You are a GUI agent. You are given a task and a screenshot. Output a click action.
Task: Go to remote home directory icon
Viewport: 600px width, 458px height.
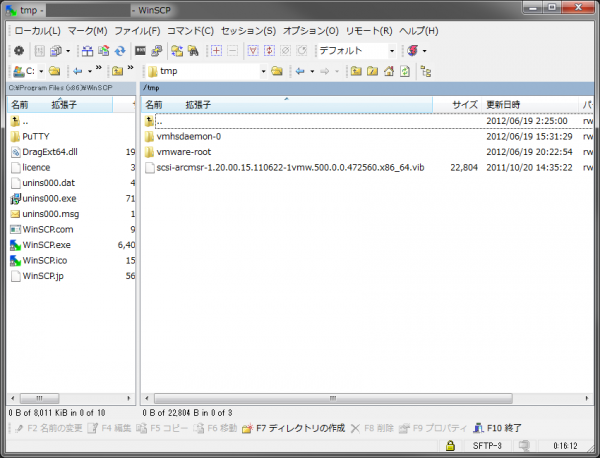389,71
